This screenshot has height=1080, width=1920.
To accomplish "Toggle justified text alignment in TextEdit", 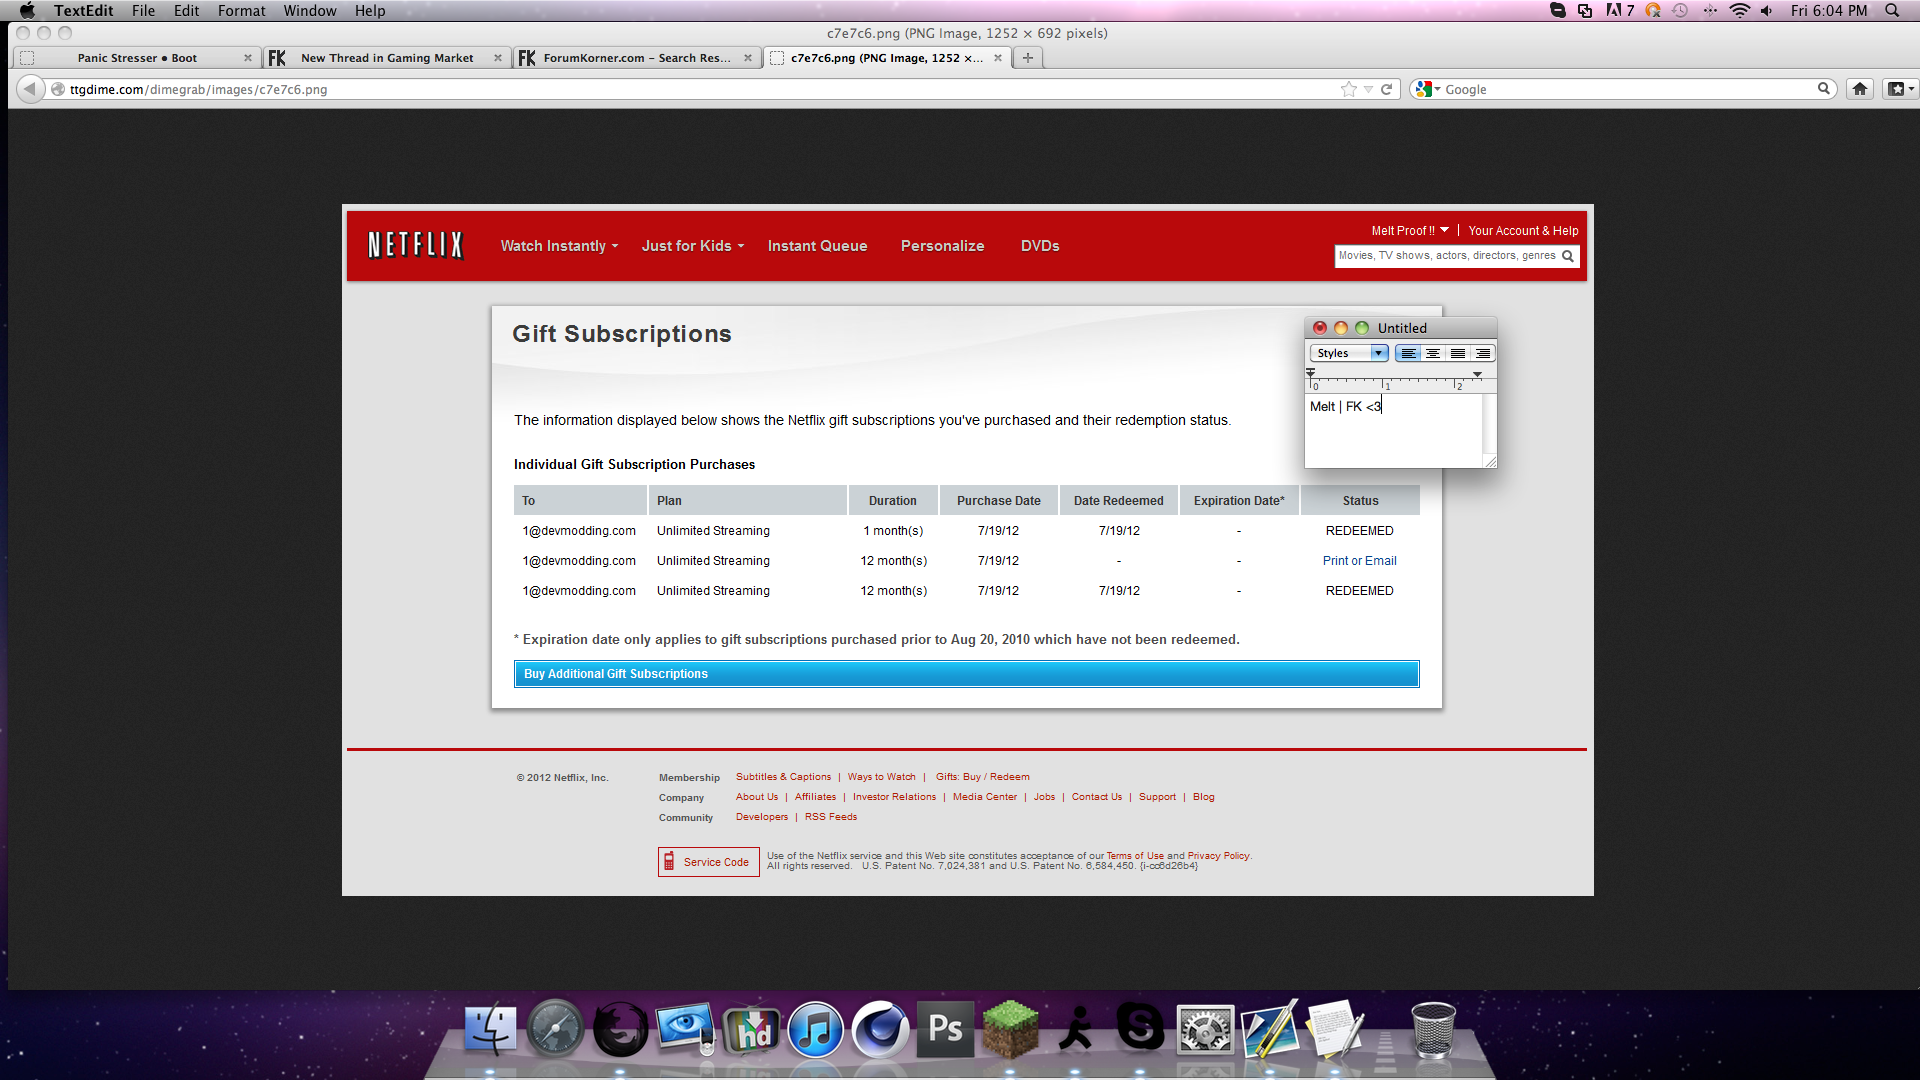I will tap(1458, 353).
